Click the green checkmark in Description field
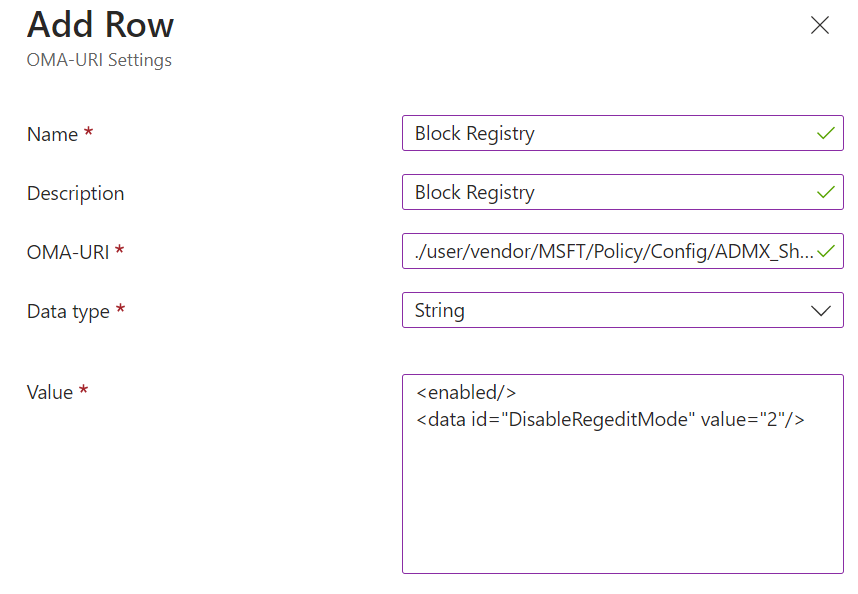Image resolution: width=858 pixels, height=594 pixels. coord(826,192)
